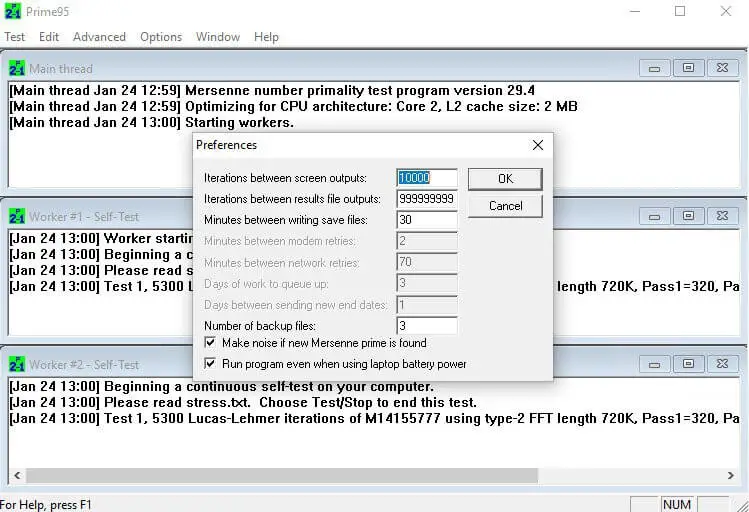749x512 pixels.
Task: Toggle Make noise if new Mersenne prime checkbox
Action: coord(210,342)
